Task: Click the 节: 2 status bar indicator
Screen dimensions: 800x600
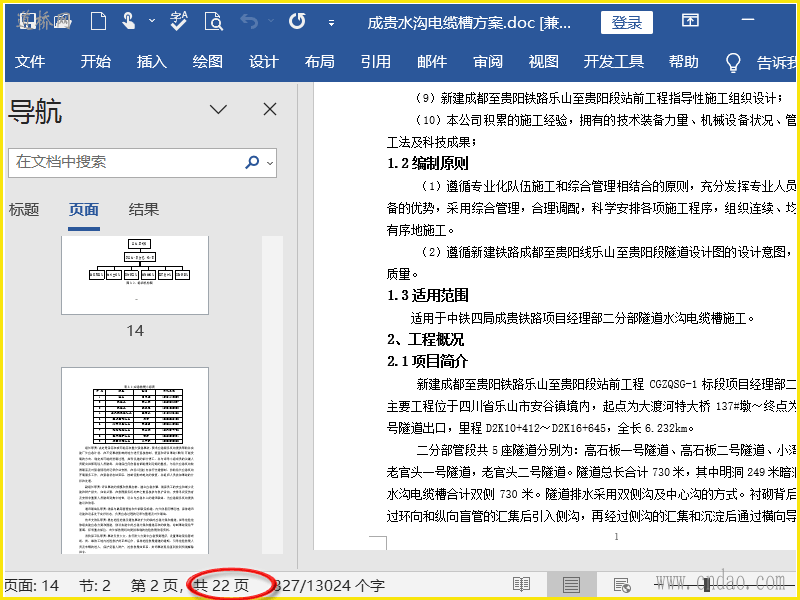Action: (95, 586)
